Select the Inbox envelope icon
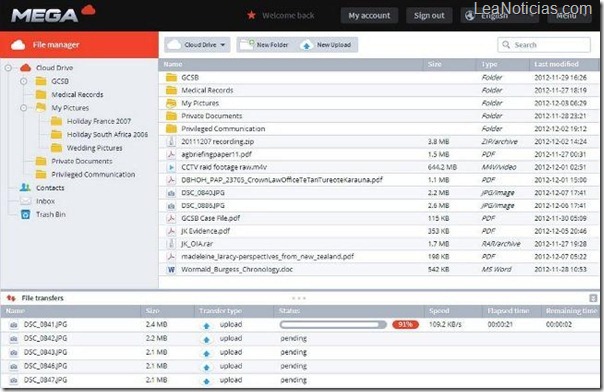The width and height of the screenshot is (604, 392). pyautogui.click(x=25, y=201)
